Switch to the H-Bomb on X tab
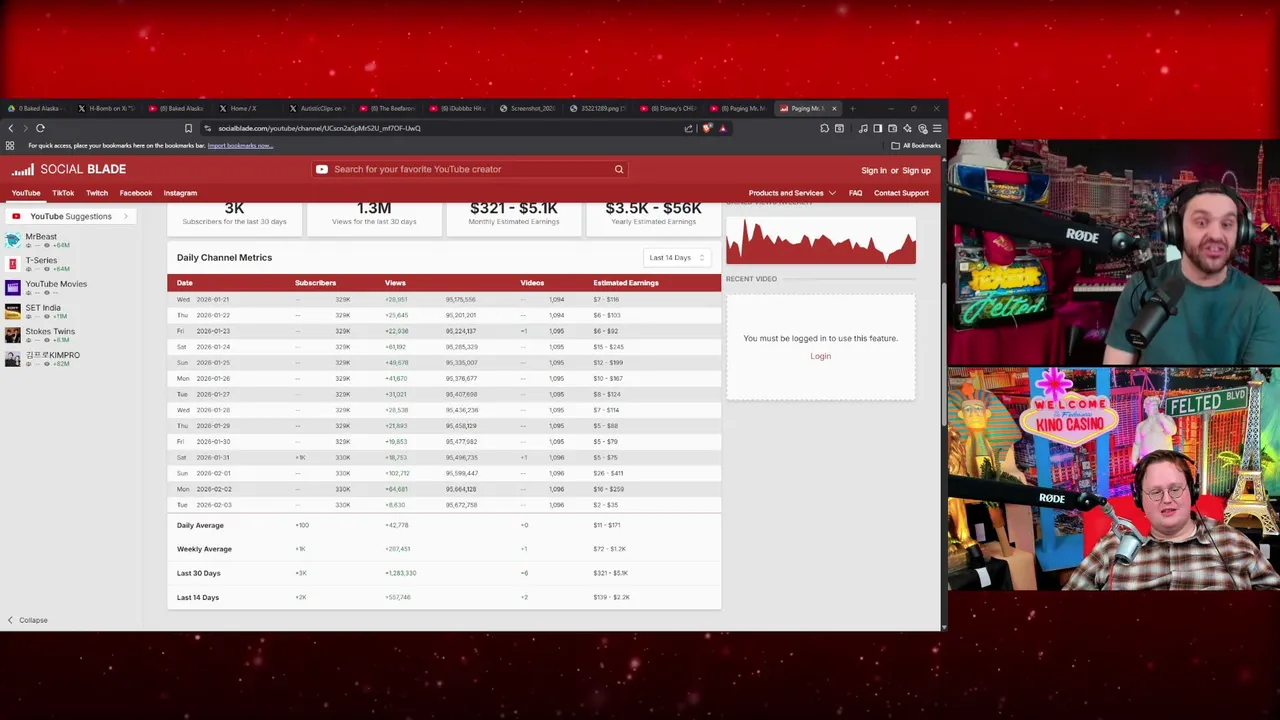 click(106, 108)
